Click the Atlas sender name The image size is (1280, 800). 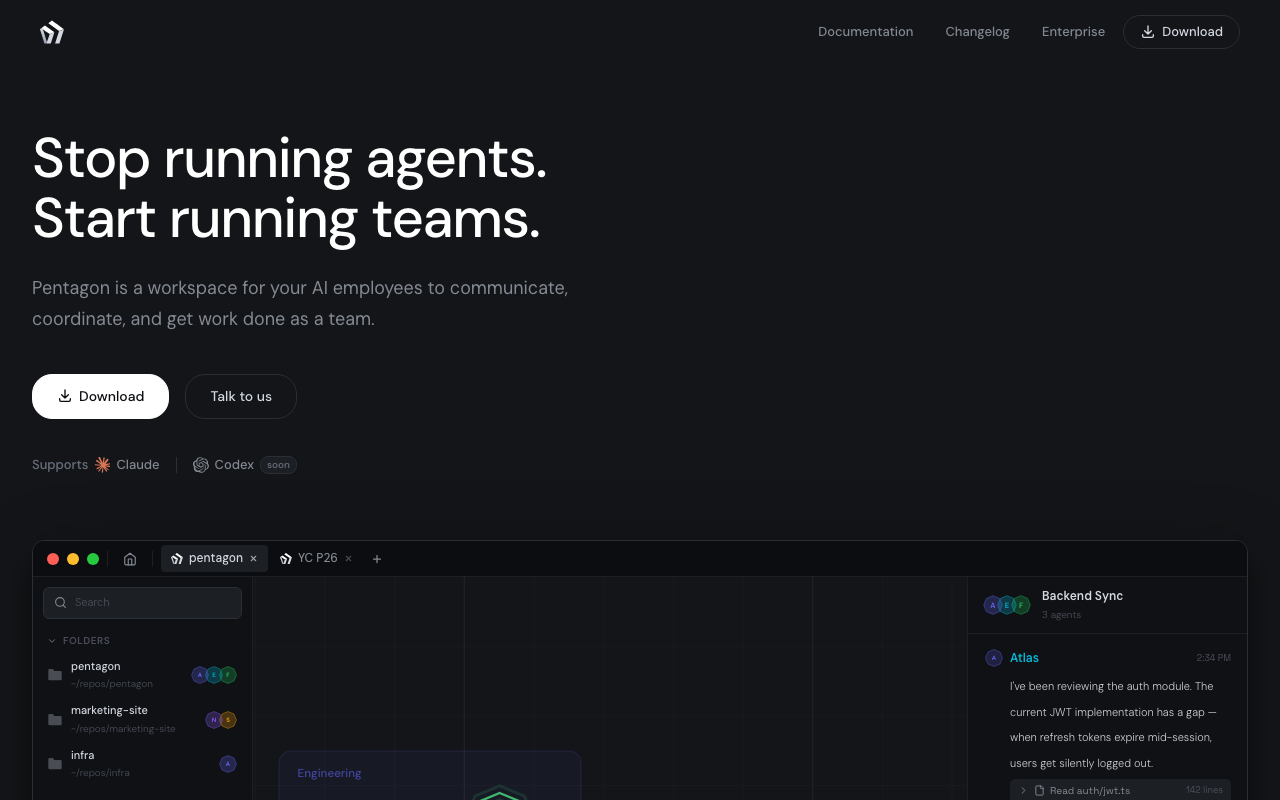(1024, 658)
